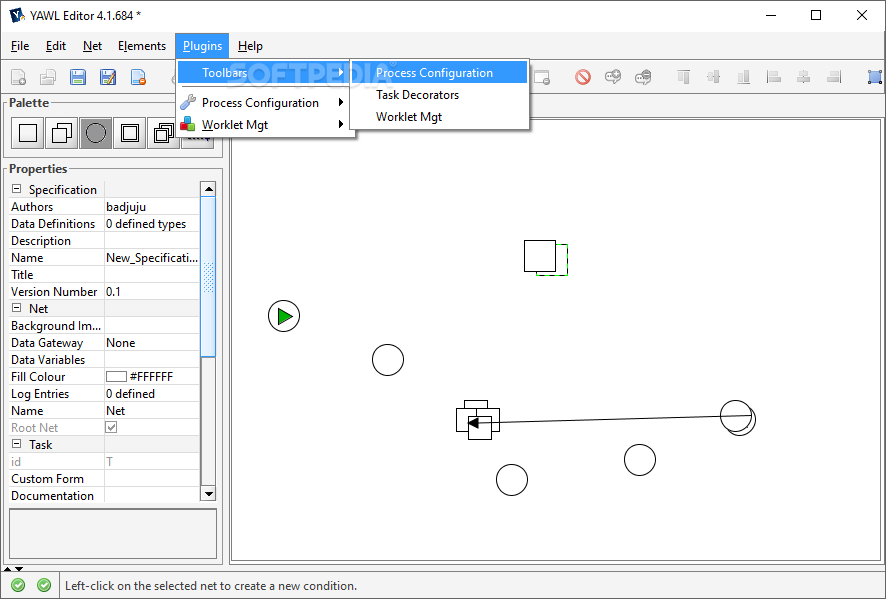This screenshot has width=886, height=599.
Task: Close the open Plugins menu
Action: [x=202, y=46]
